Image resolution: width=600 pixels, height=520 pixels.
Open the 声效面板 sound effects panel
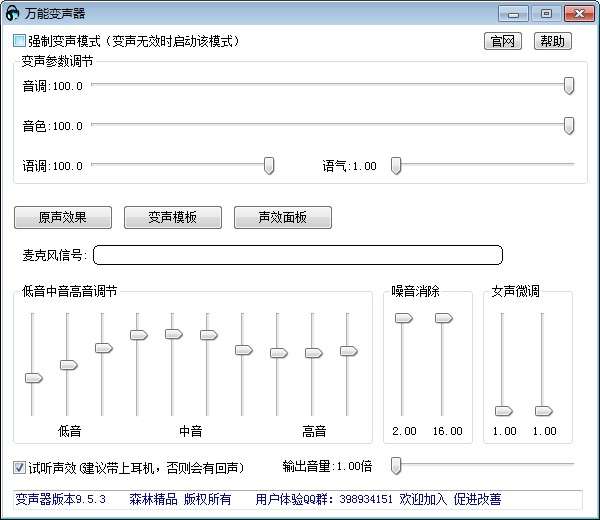coord(282,217)
